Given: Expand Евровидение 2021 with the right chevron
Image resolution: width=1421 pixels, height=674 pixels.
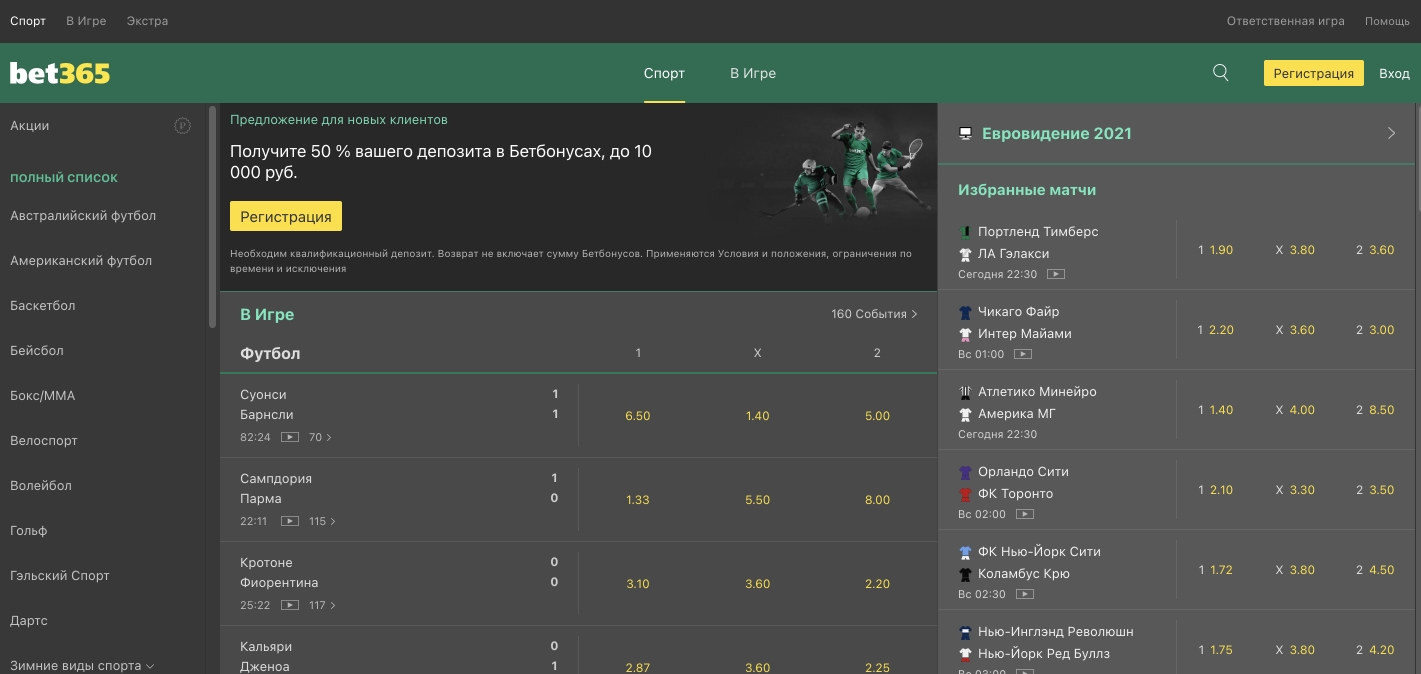Looking at the screenshot, I should pyautogui.click(x=1390, y=133).
